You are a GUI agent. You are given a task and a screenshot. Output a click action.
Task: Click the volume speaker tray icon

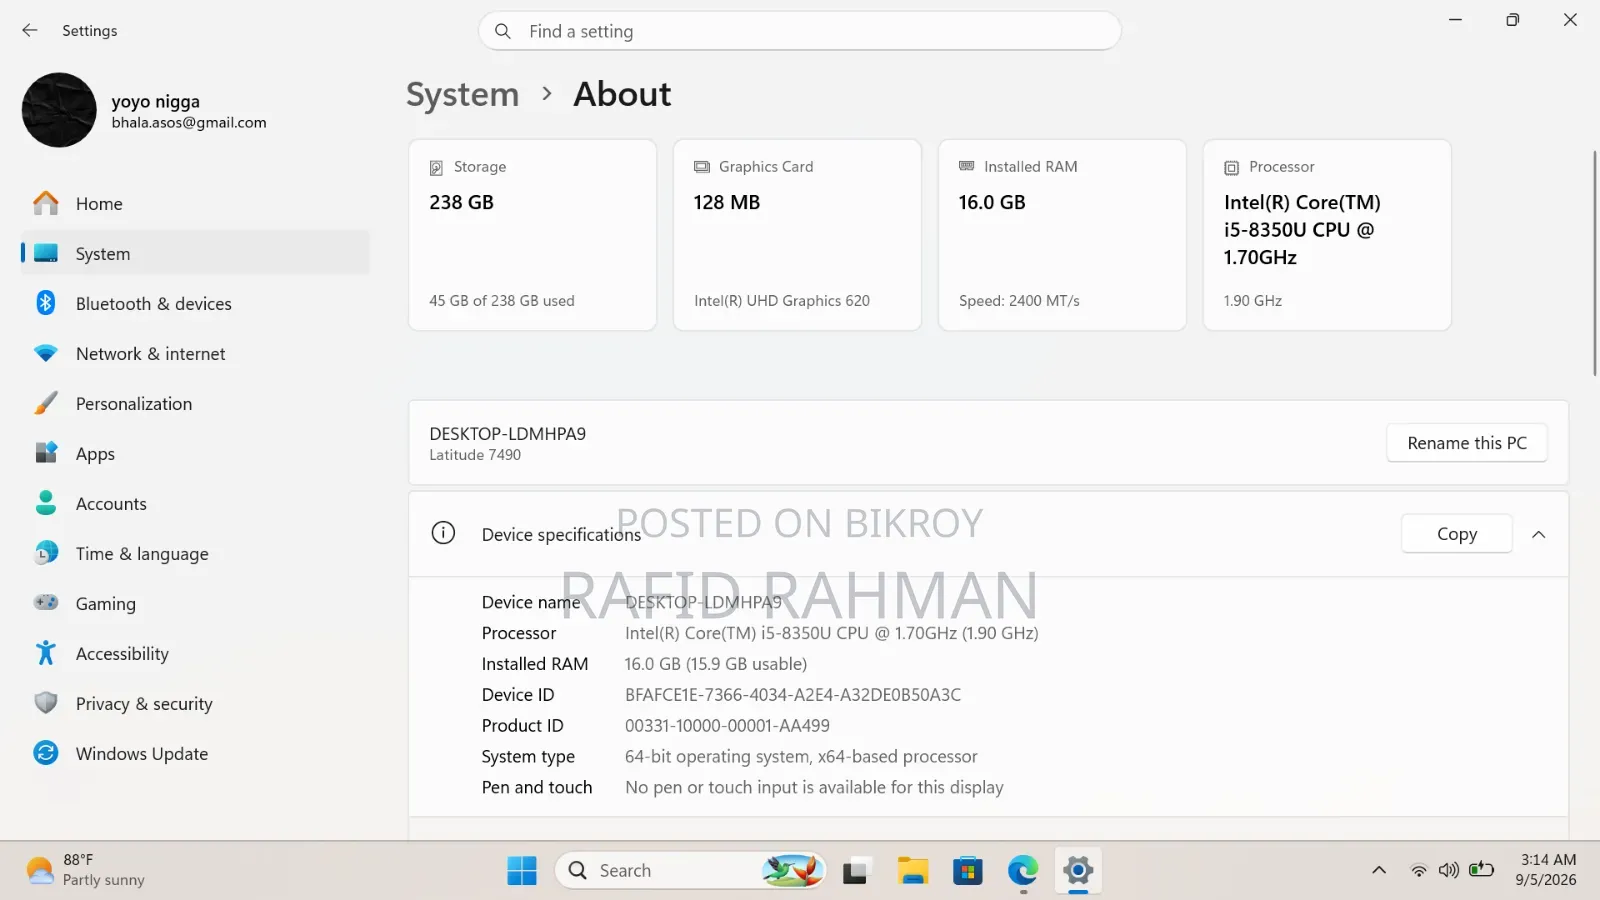pos(1449,870)
